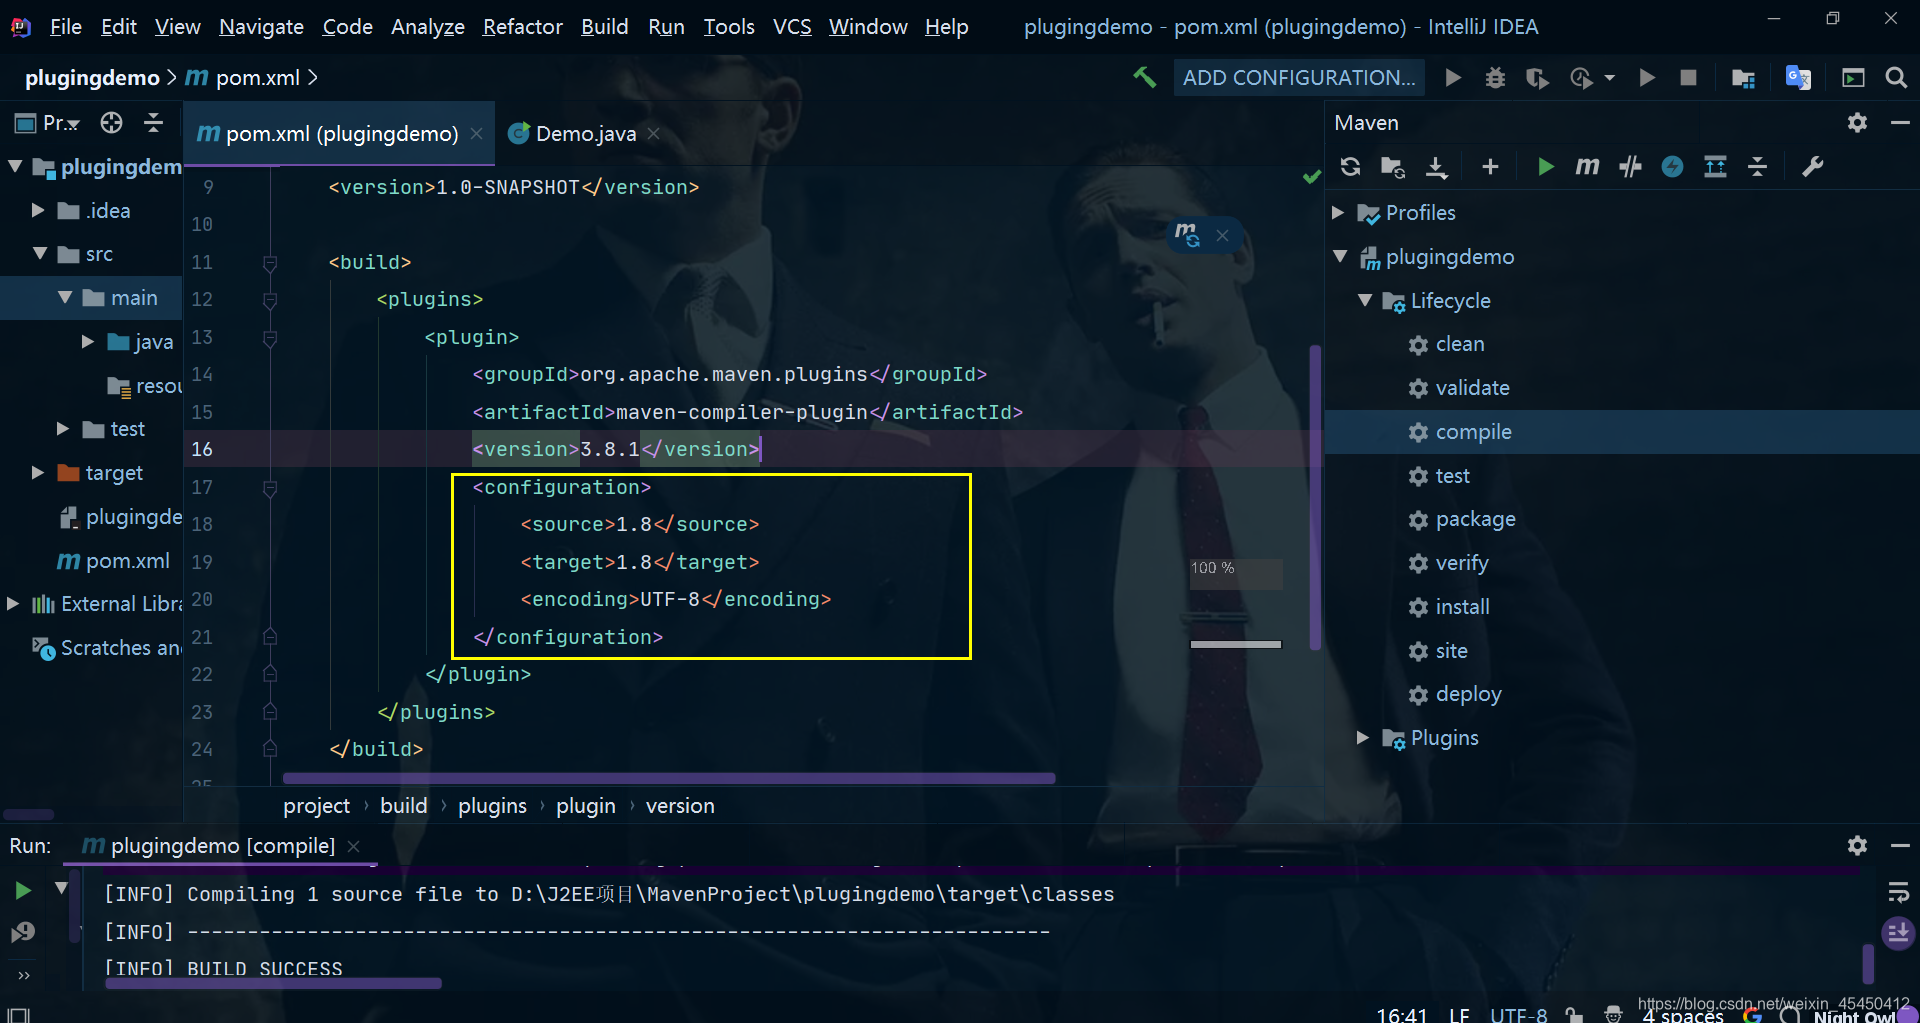Collapse the src folder
The width and height of the screenshot is (1920, 1023).
40,254
